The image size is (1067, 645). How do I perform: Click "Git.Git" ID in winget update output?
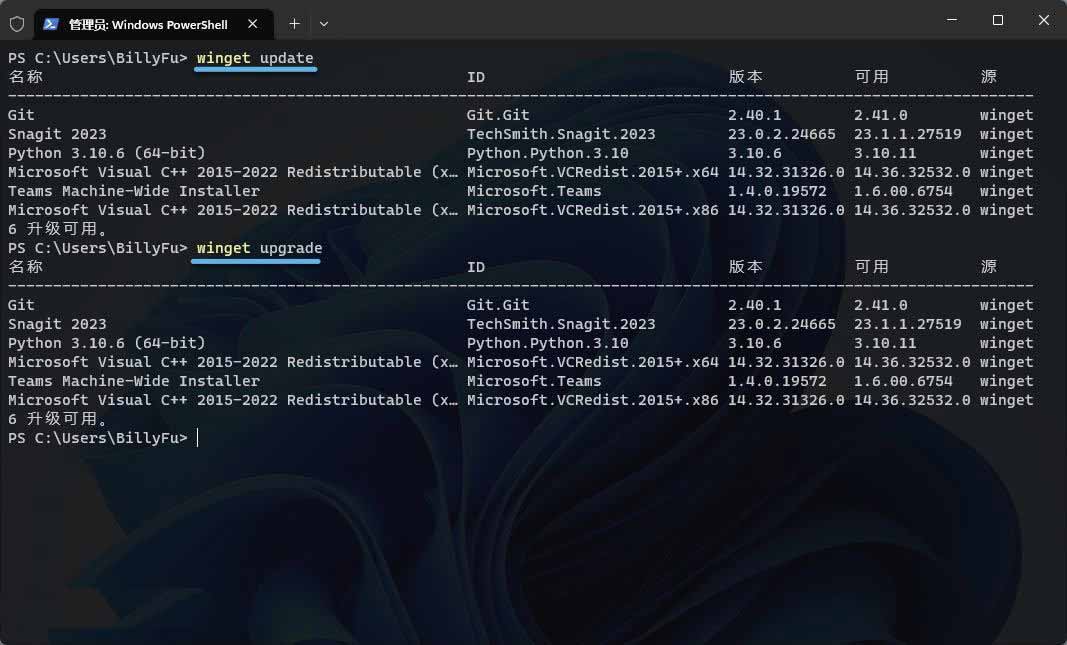tap(498, 115)
